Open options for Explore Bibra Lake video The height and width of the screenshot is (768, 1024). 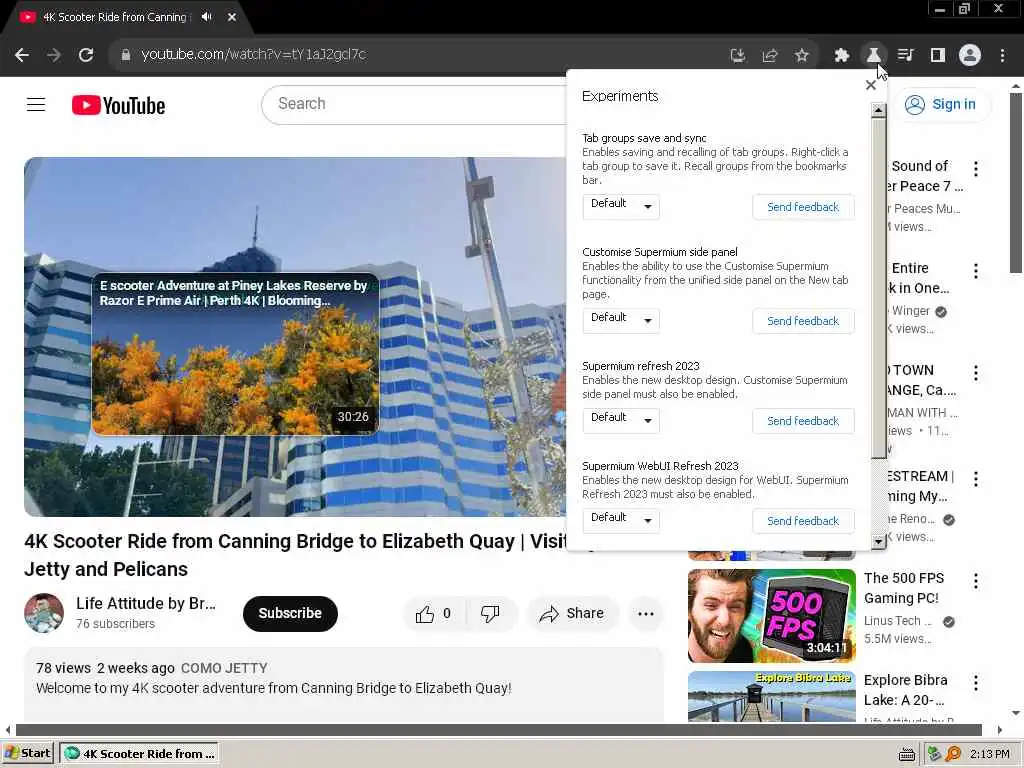[976, 682]
